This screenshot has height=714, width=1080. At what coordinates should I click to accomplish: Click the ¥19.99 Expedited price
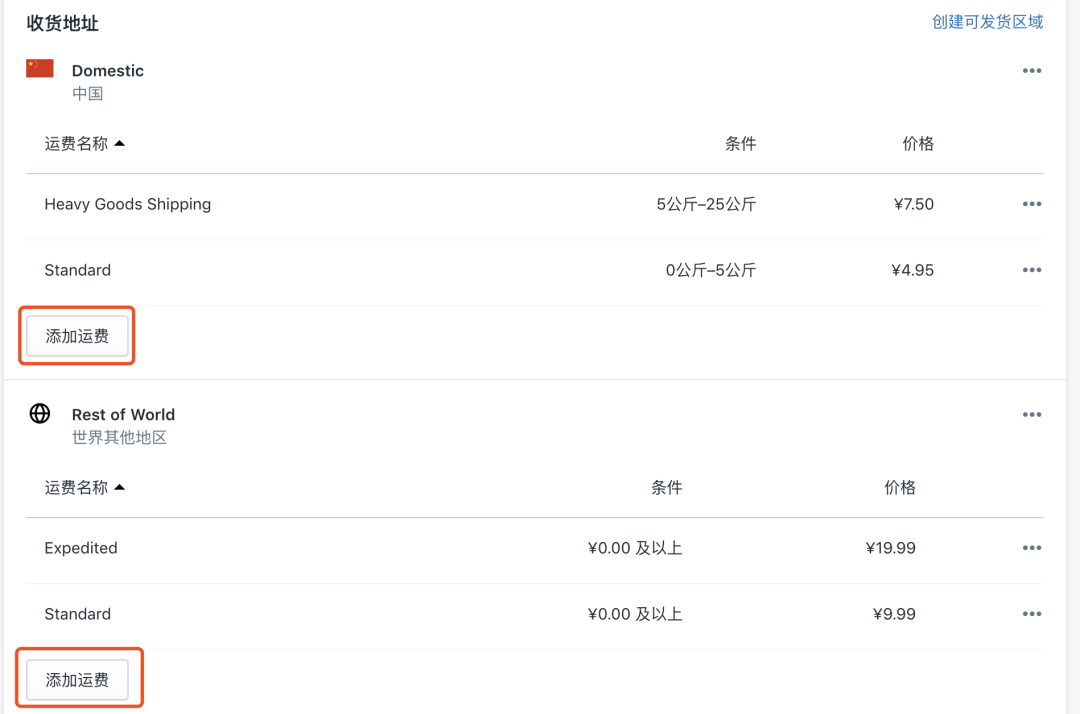click(891, 548)
